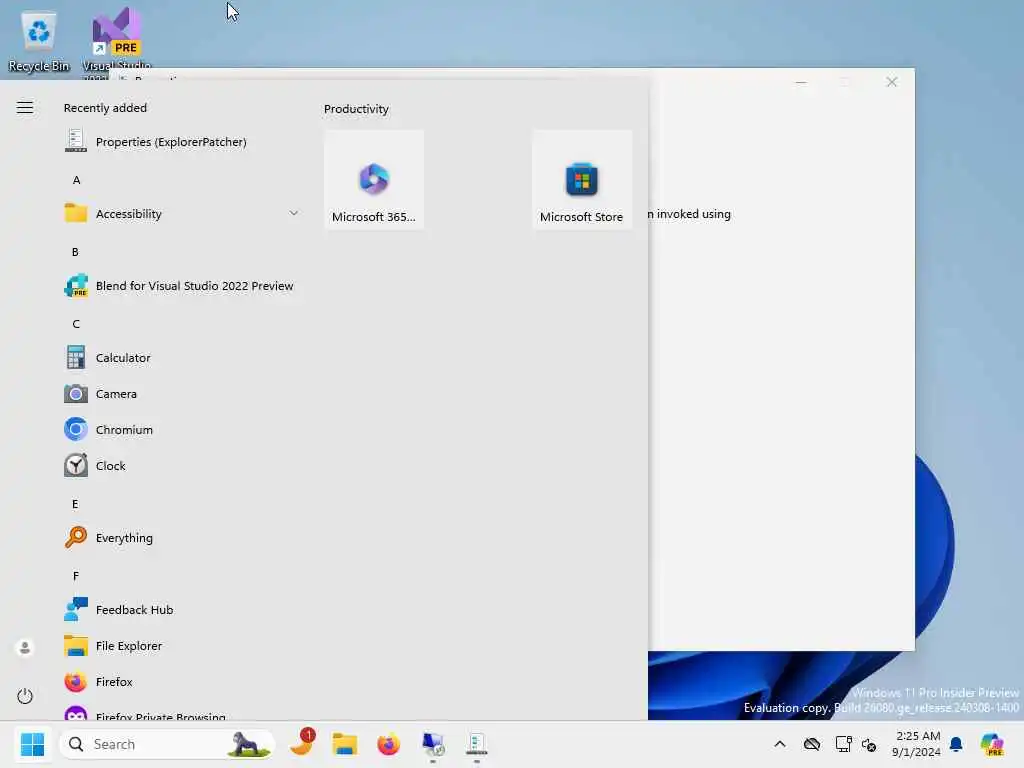The width and height of the screenshot is (1024, 768).
Task: Expand the Accessibility folder chevron
Action: (x=293, y=214)
